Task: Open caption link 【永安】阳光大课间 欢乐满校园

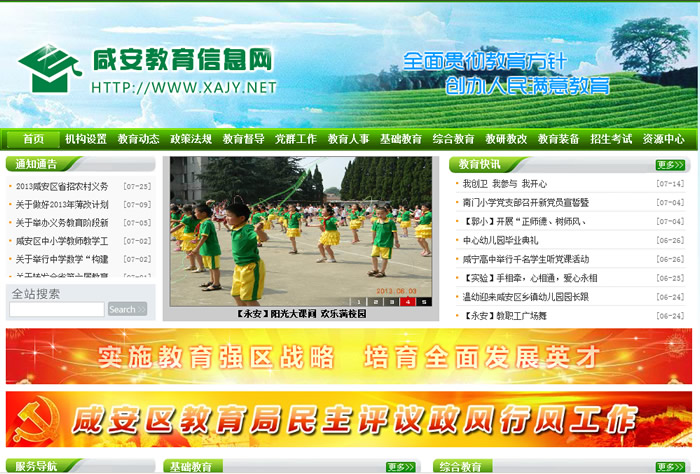Action: 301,314
